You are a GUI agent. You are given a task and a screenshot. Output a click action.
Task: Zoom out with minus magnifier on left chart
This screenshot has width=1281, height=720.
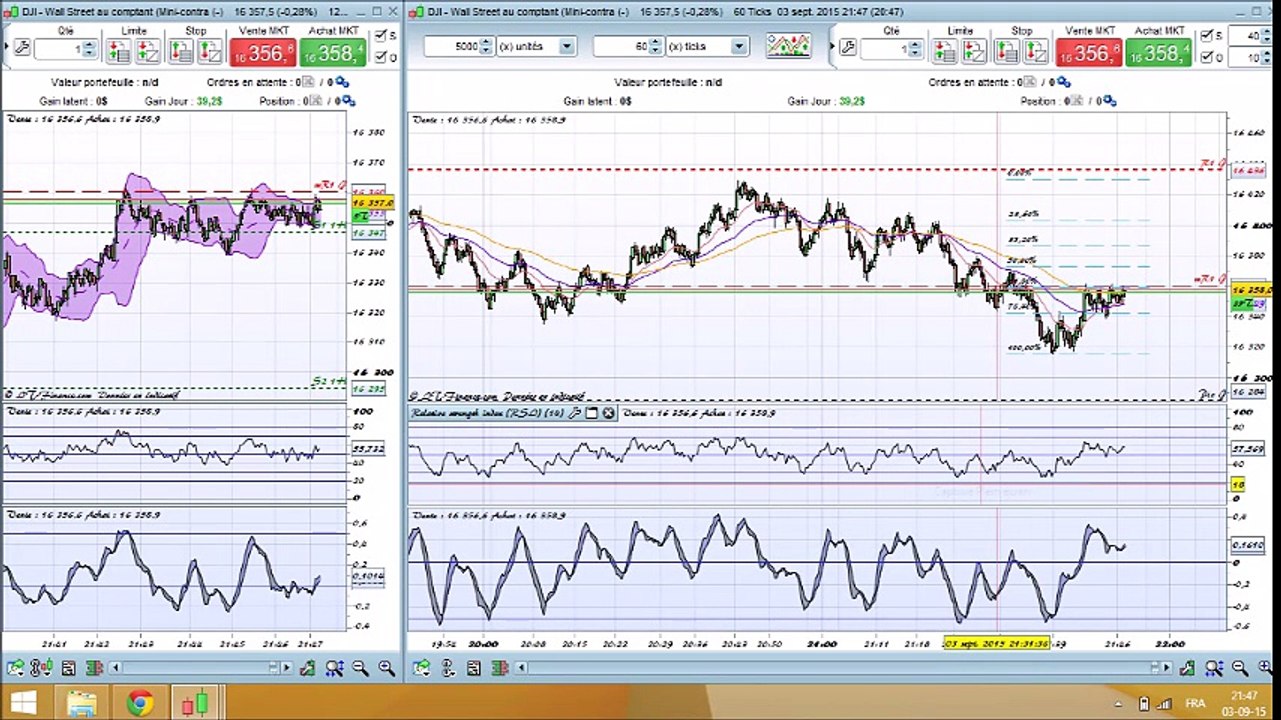361,668
